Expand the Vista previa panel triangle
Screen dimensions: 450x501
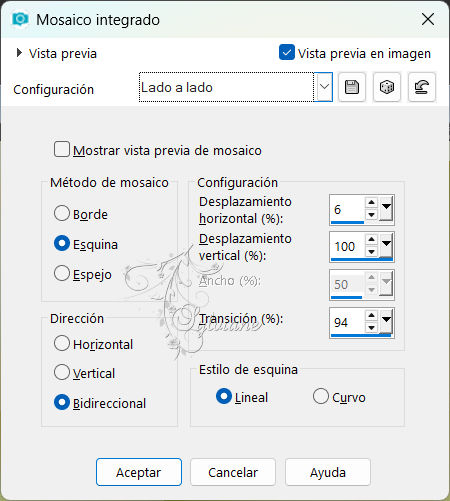coord(19,53)
